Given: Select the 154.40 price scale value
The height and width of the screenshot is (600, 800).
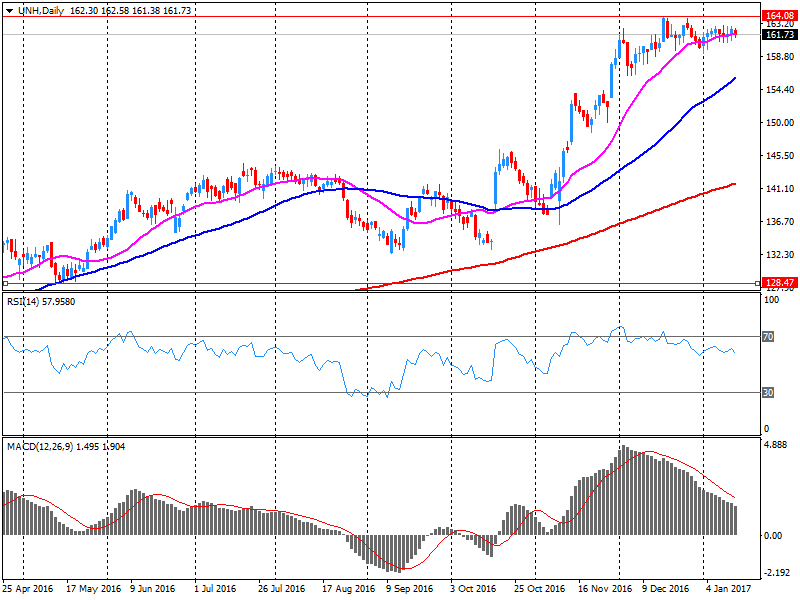Looking at the screenshot, I should (780, 90).
